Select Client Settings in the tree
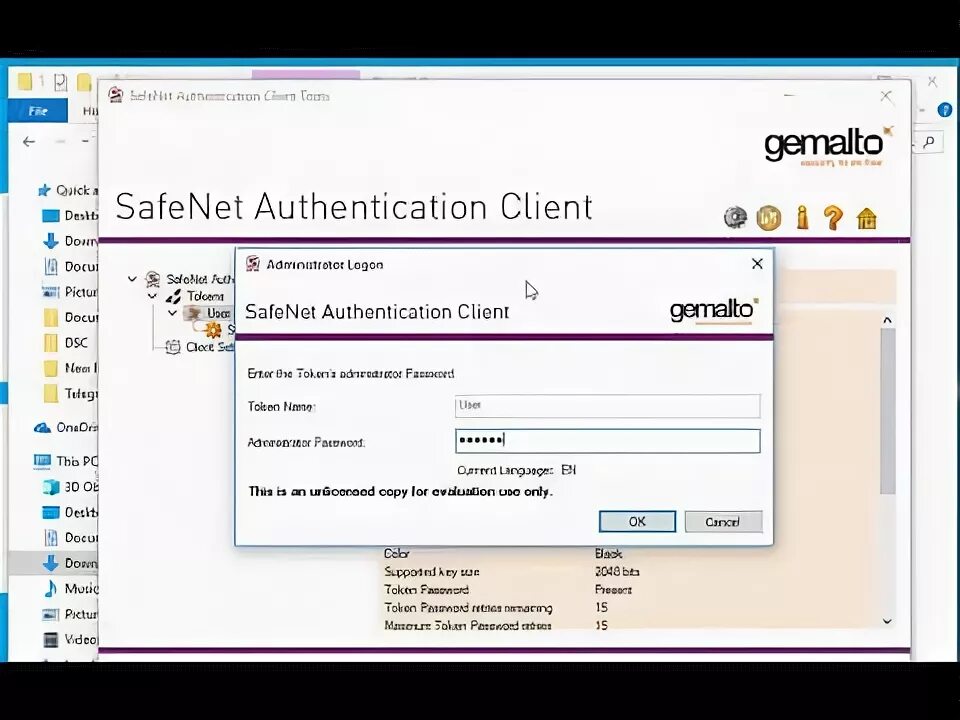Image resolution: width=960 pixels, height=720 pixels. [201, 347]
